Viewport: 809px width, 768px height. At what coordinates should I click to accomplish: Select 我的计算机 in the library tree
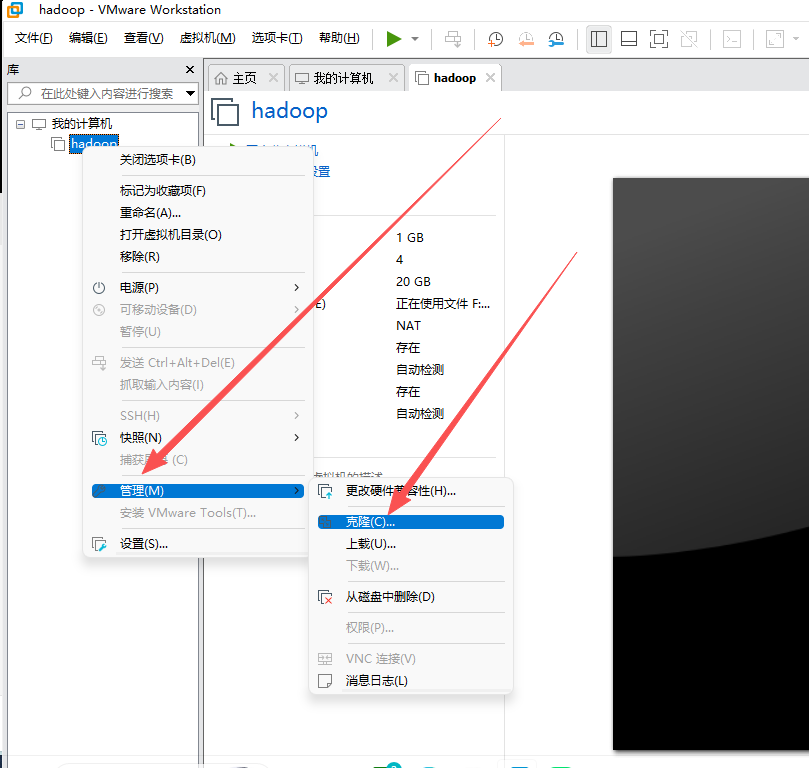point(82,124)
